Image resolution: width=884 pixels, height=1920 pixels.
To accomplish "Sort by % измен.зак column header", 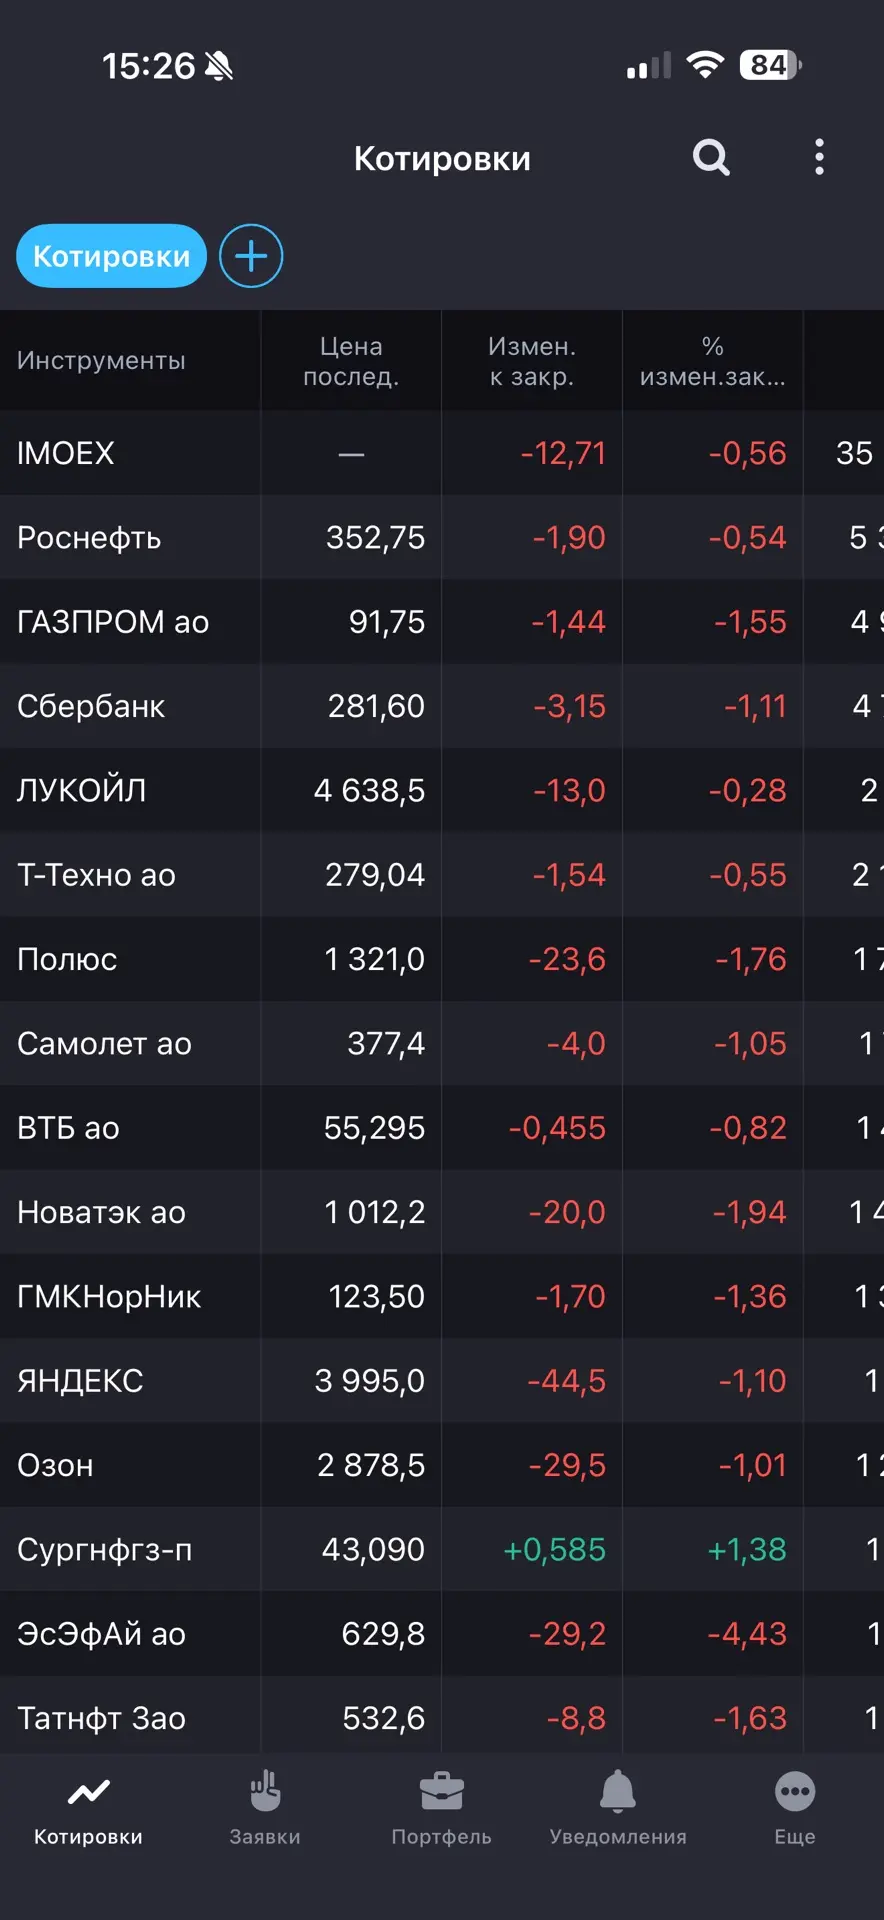I will [x=712, y=361].
